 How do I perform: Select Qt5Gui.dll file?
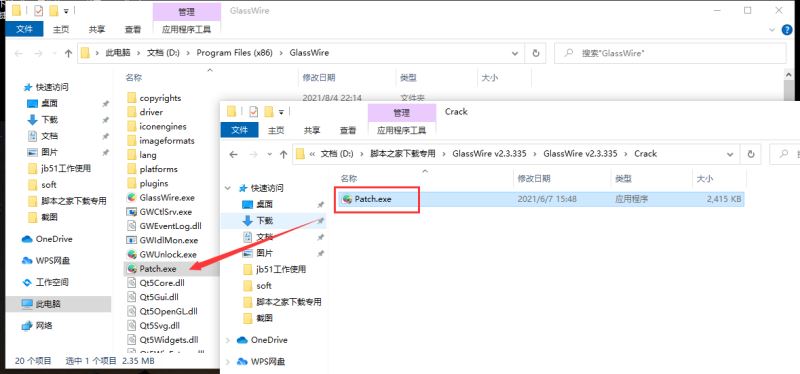158,297
